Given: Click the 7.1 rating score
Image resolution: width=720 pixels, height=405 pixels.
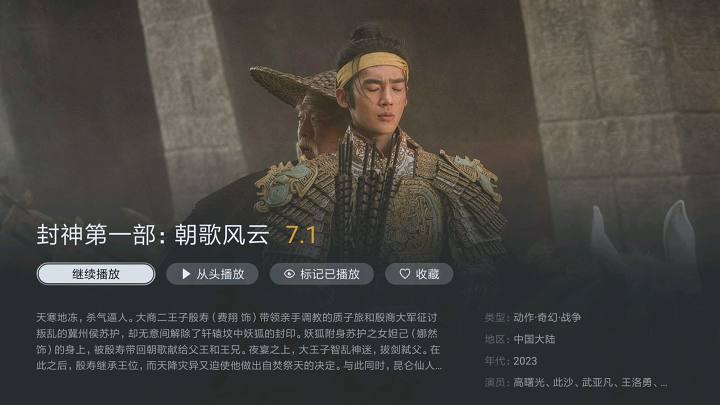Looking at the screenshot, I should 301,235.
